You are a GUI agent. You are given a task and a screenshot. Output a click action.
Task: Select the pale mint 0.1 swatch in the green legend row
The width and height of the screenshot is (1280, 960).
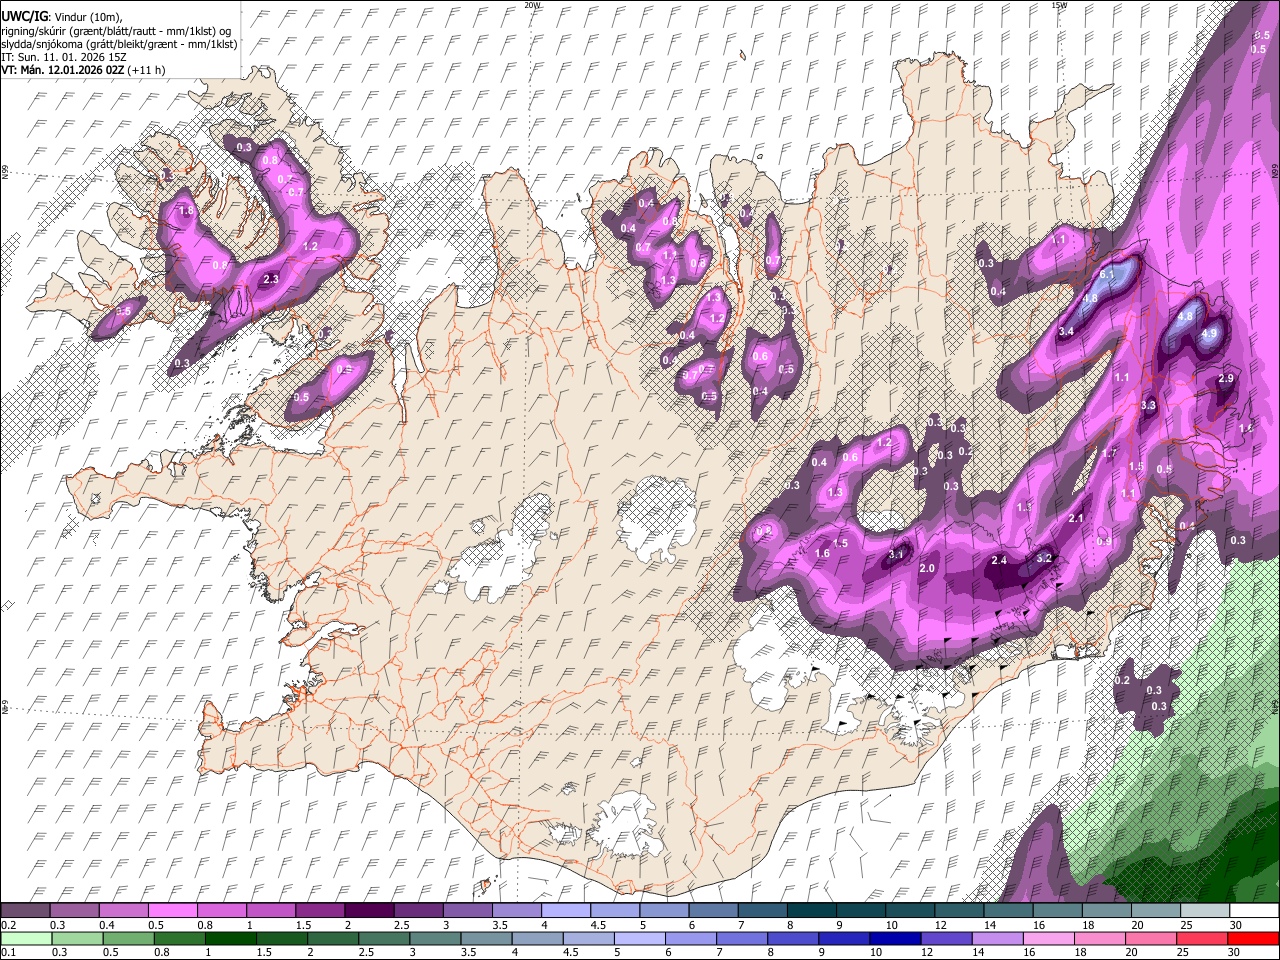[26, 937]
